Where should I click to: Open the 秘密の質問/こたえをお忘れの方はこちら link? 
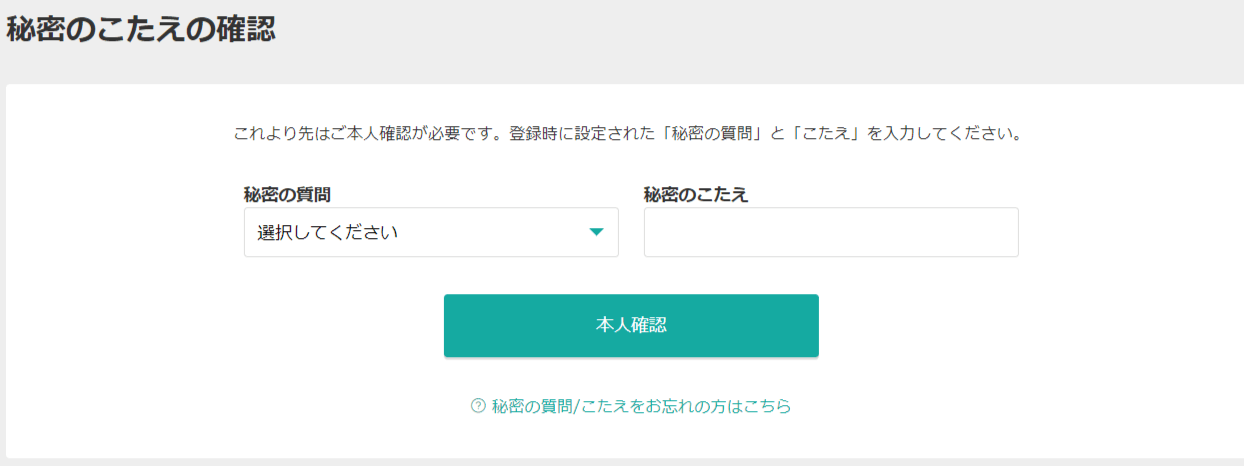click(x=641, y=407)
